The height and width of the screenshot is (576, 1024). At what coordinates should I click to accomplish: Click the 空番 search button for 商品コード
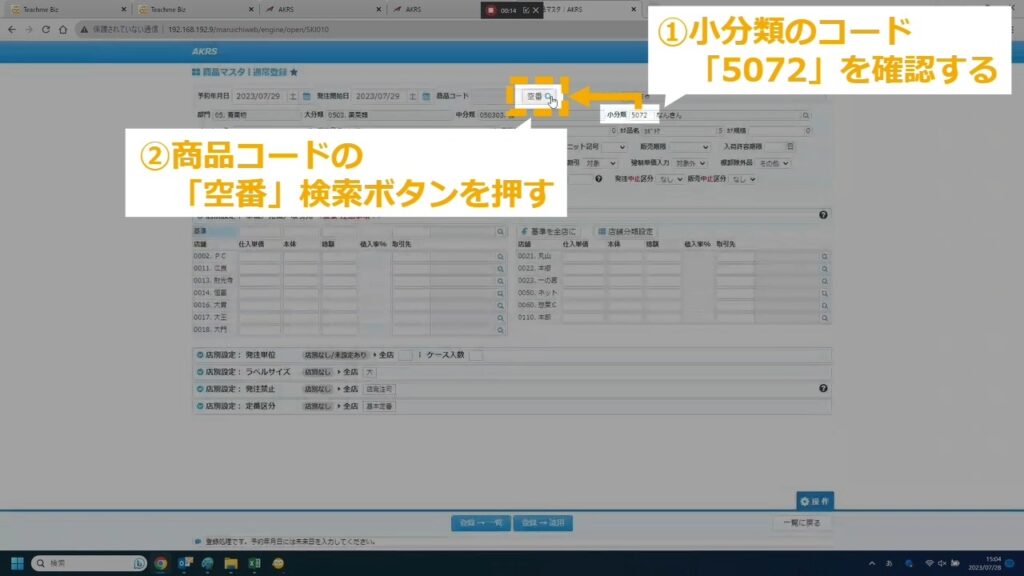point(539,97)
